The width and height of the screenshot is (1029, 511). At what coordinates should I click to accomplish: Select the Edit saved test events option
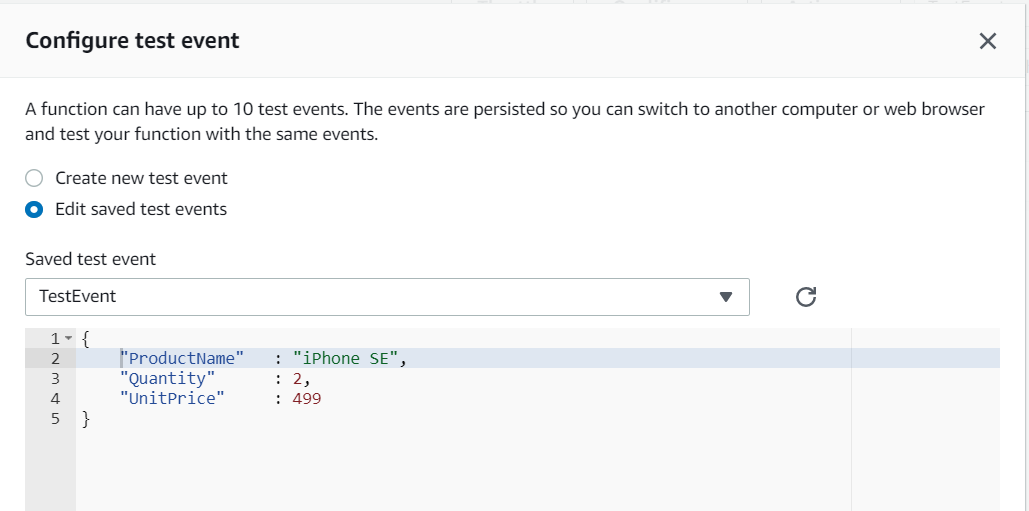tap(34, 210)
